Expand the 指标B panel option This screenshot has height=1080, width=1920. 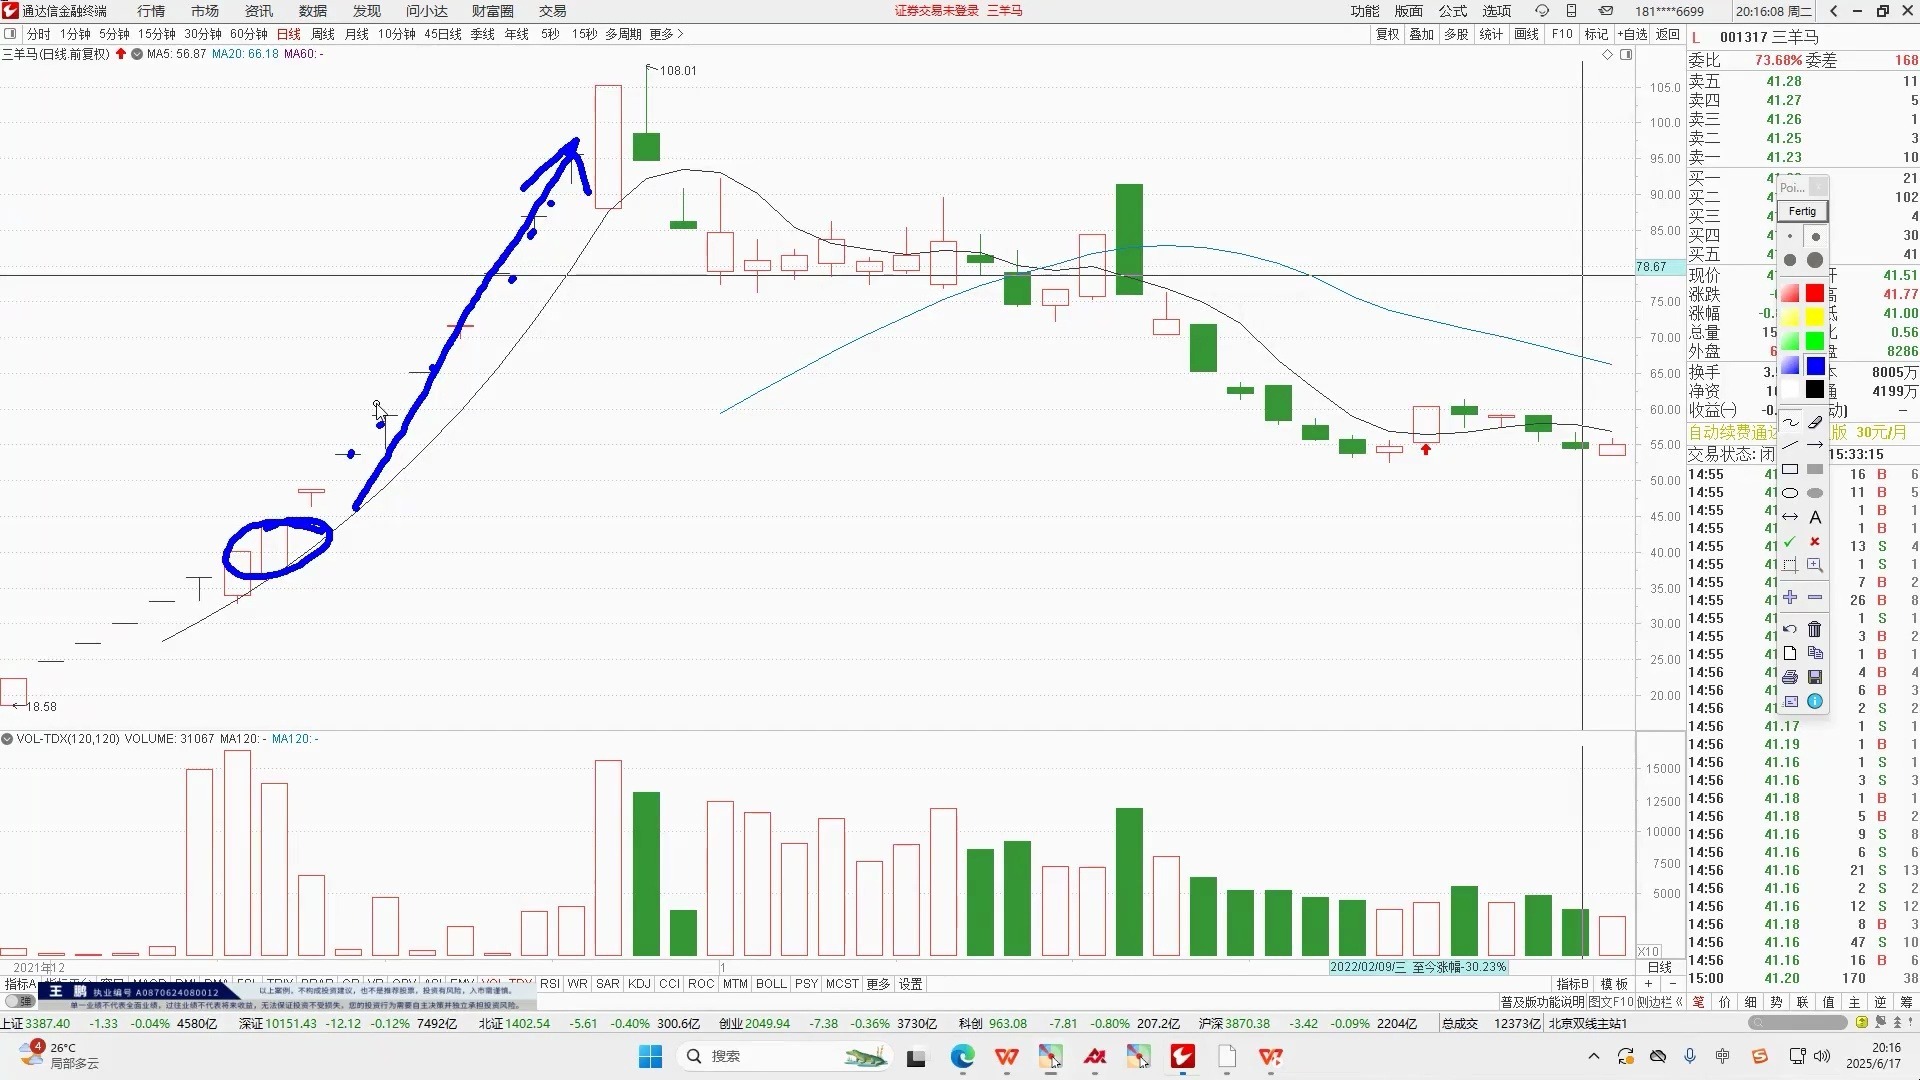click(1572, 984)
